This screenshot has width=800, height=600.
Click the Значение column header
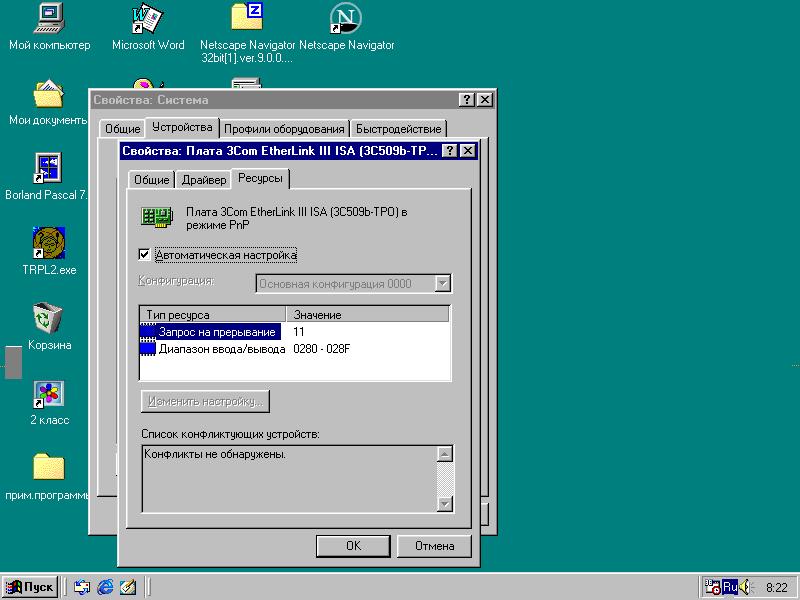point(367,314)
